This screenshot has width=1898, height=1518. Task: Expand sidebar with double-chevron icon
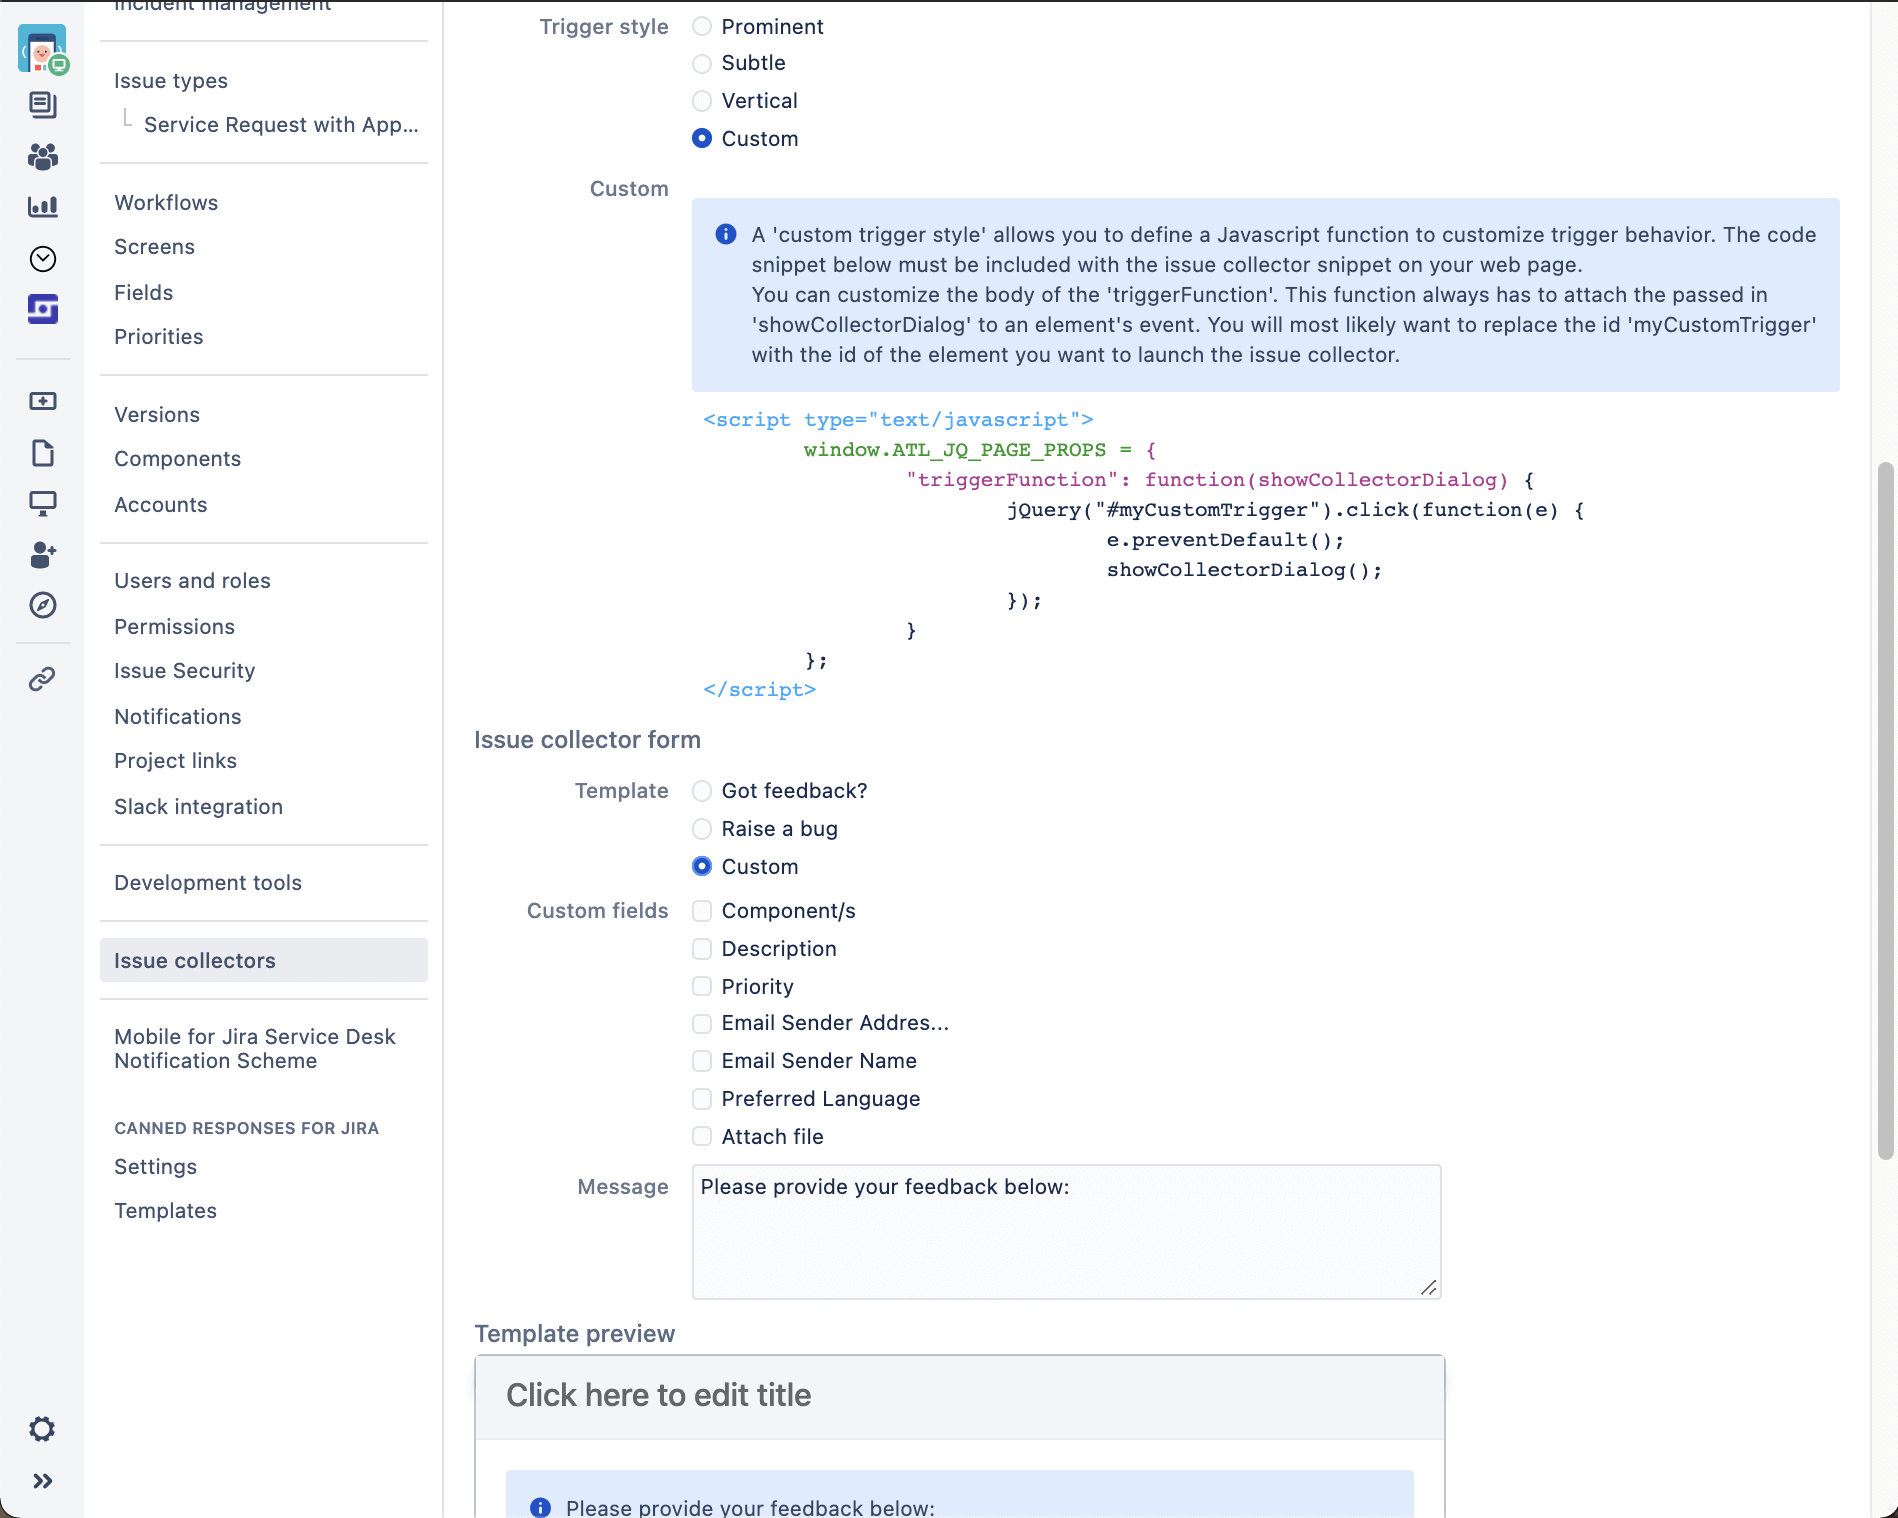42,1481
